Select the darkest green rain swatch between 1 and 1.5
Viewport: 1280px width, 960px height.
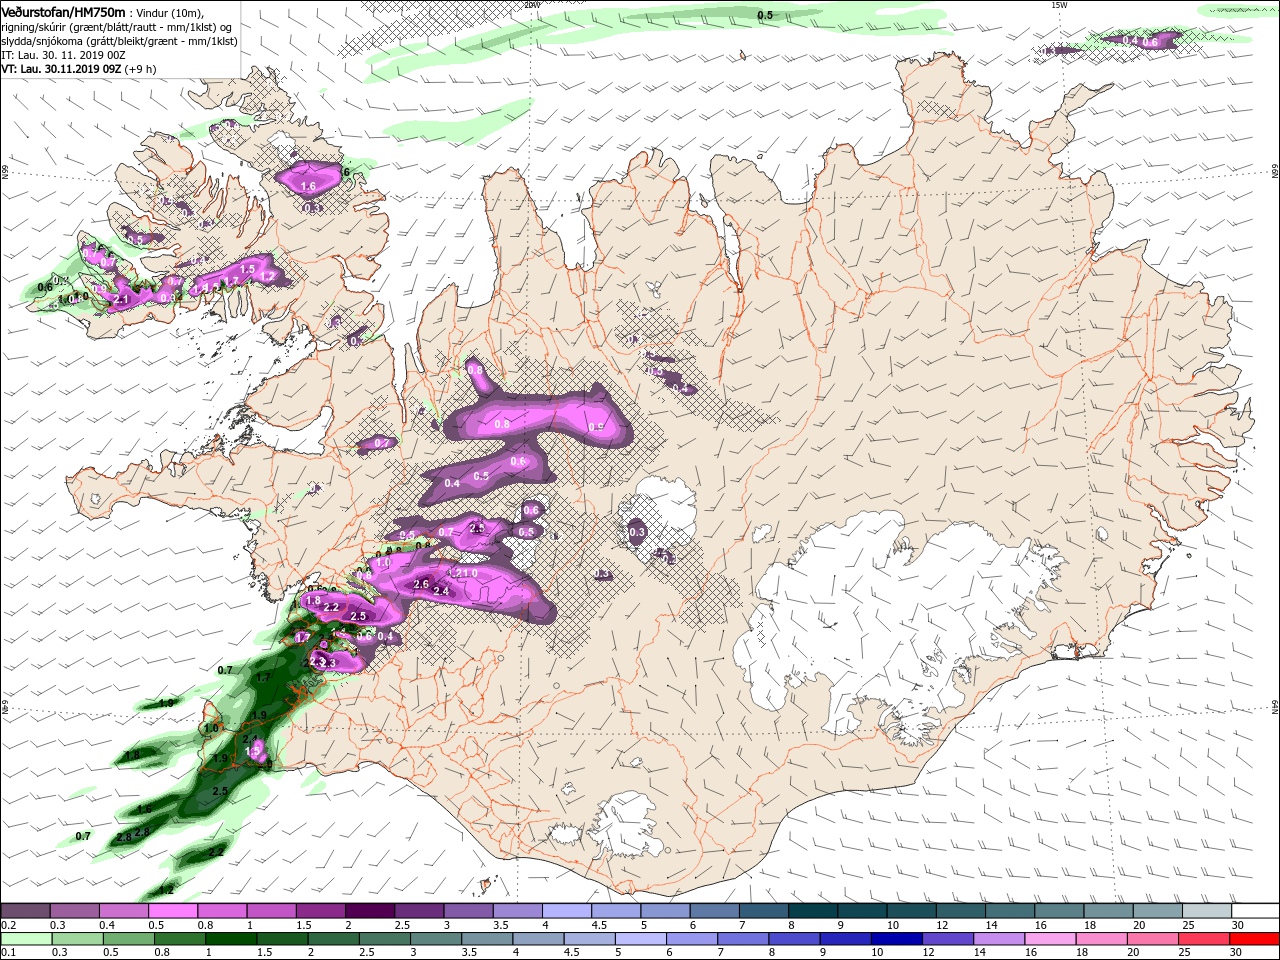[230, 939]
